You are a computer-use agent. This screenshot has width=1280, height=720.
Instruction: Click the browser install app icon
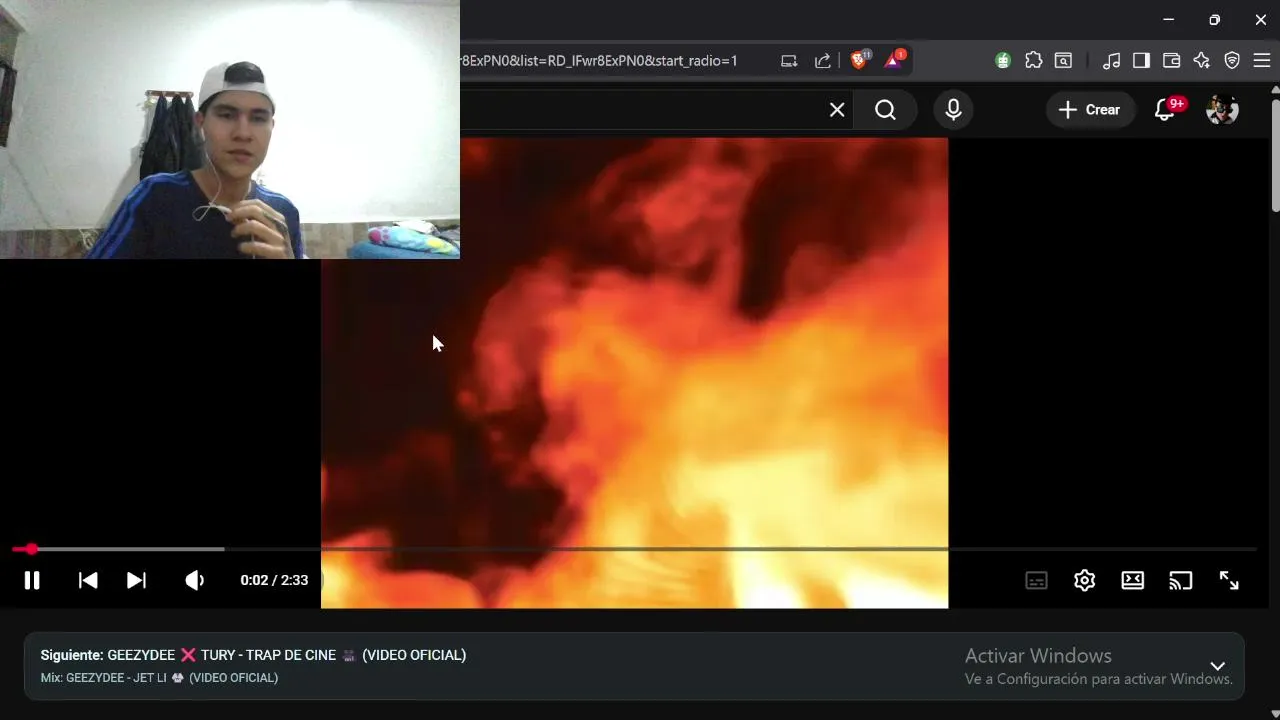coord(789,61)
